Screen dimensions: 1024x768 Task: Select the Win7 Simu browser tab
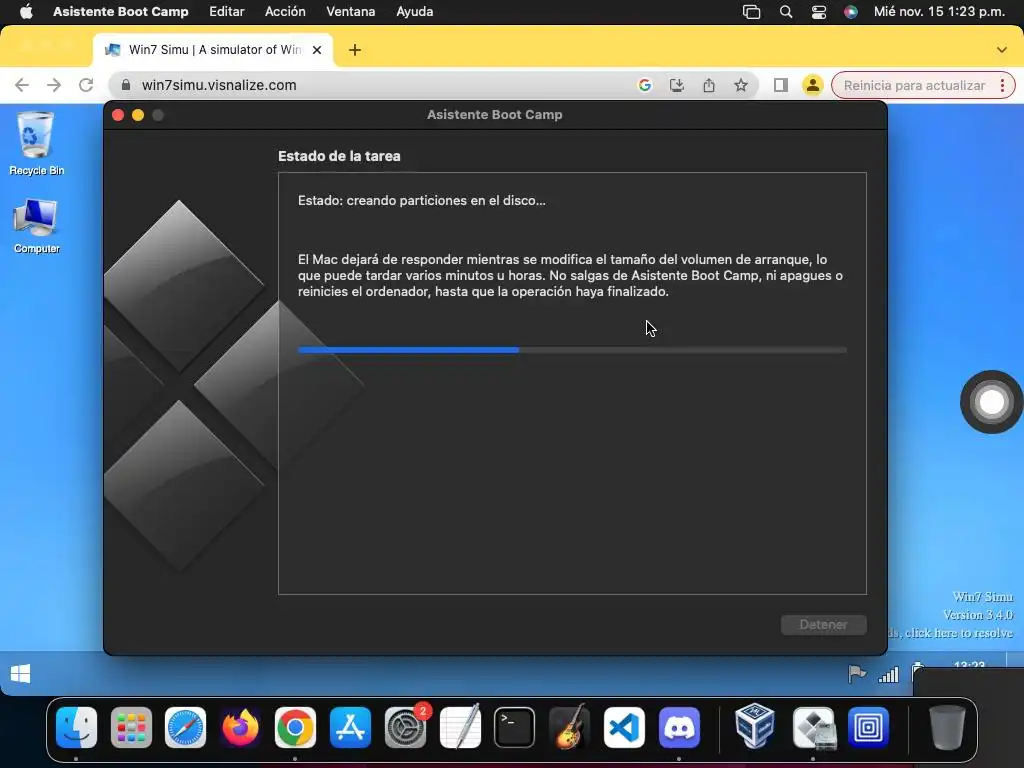214,50
